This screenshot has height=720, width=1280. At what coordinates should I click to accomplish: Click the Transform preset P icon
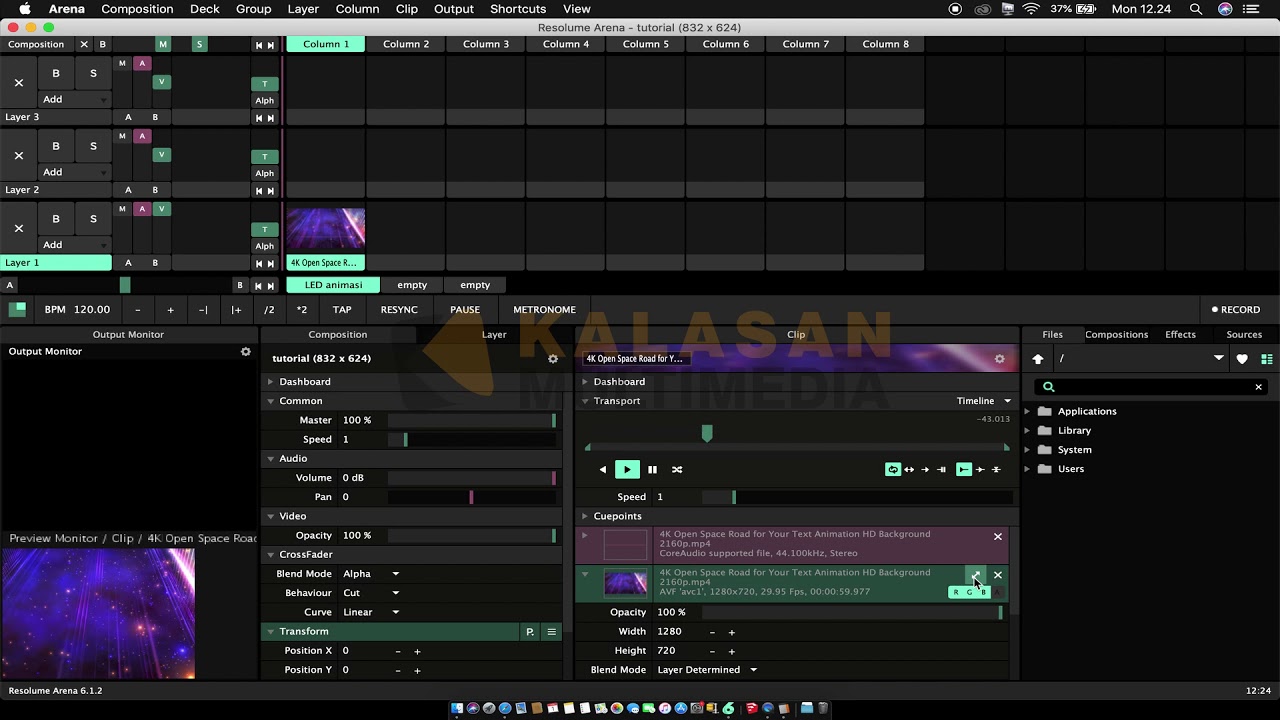tap(530, 632)
